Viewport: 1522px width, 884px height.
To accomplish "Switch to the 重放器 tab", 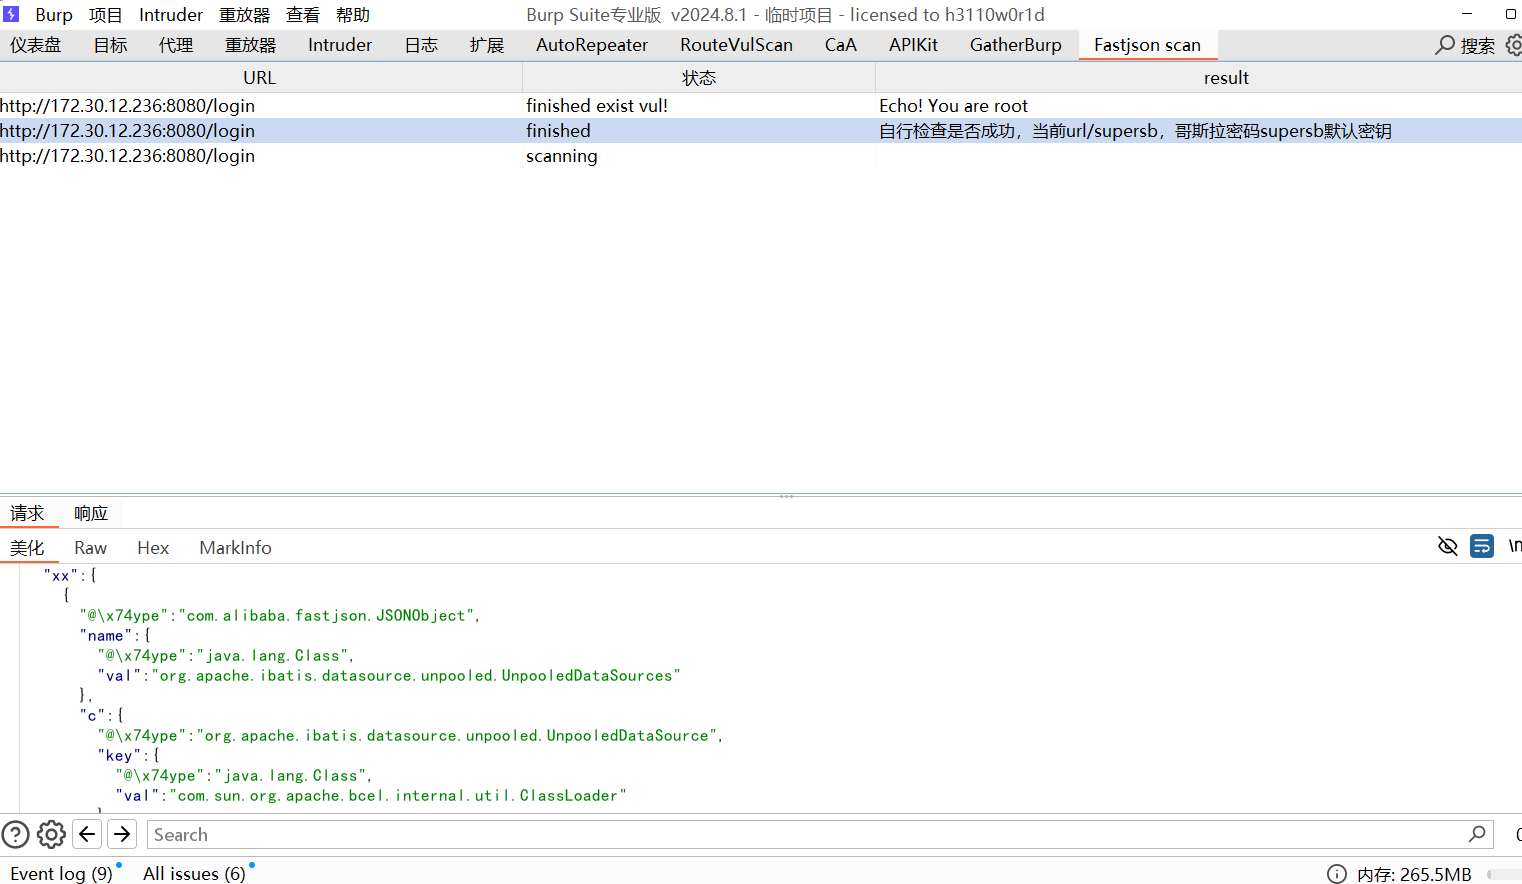I will pyautogui.click(x=250, y=45).
